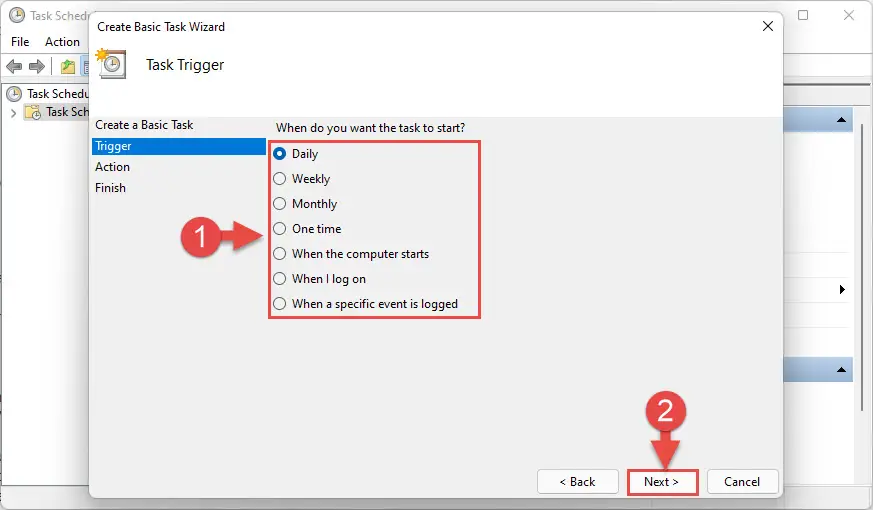Image resolution: width=873 pixels, height=510 pixels.
Task: Cancel the Create Basic Task Wizard
Action: click(x=742, y=482)
